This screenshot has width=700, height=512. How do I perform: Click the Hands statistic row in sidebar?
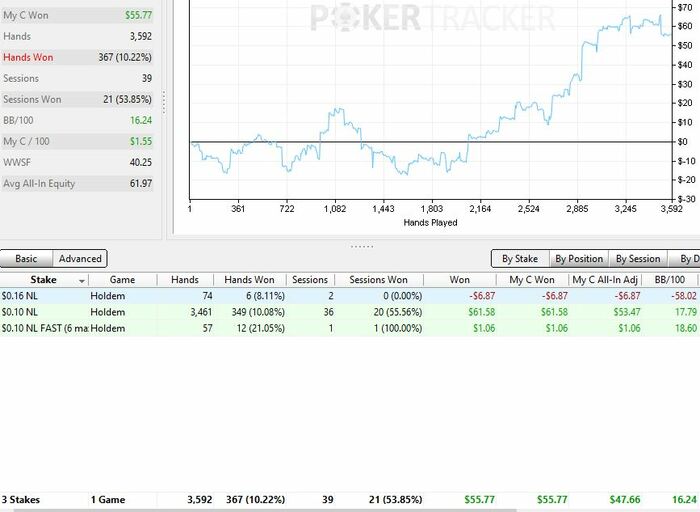tap(77, 36)
